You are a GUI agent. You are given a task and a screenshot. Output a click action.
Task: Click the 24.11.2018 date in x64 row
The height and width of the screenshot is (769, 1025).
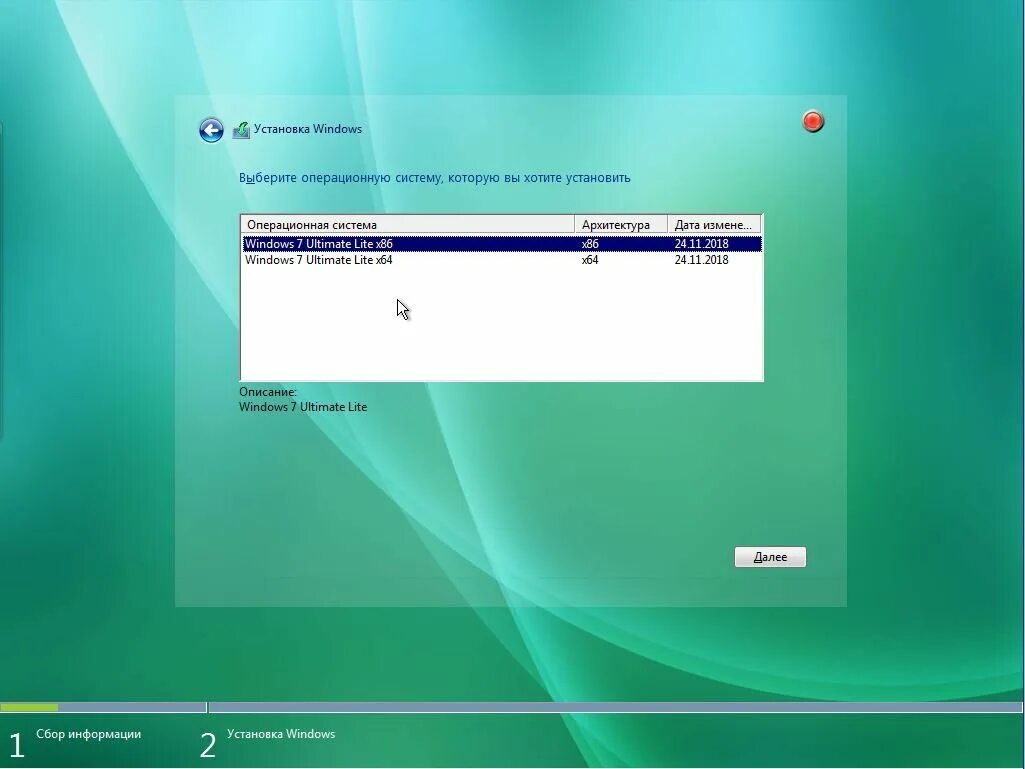pos(701,260)
